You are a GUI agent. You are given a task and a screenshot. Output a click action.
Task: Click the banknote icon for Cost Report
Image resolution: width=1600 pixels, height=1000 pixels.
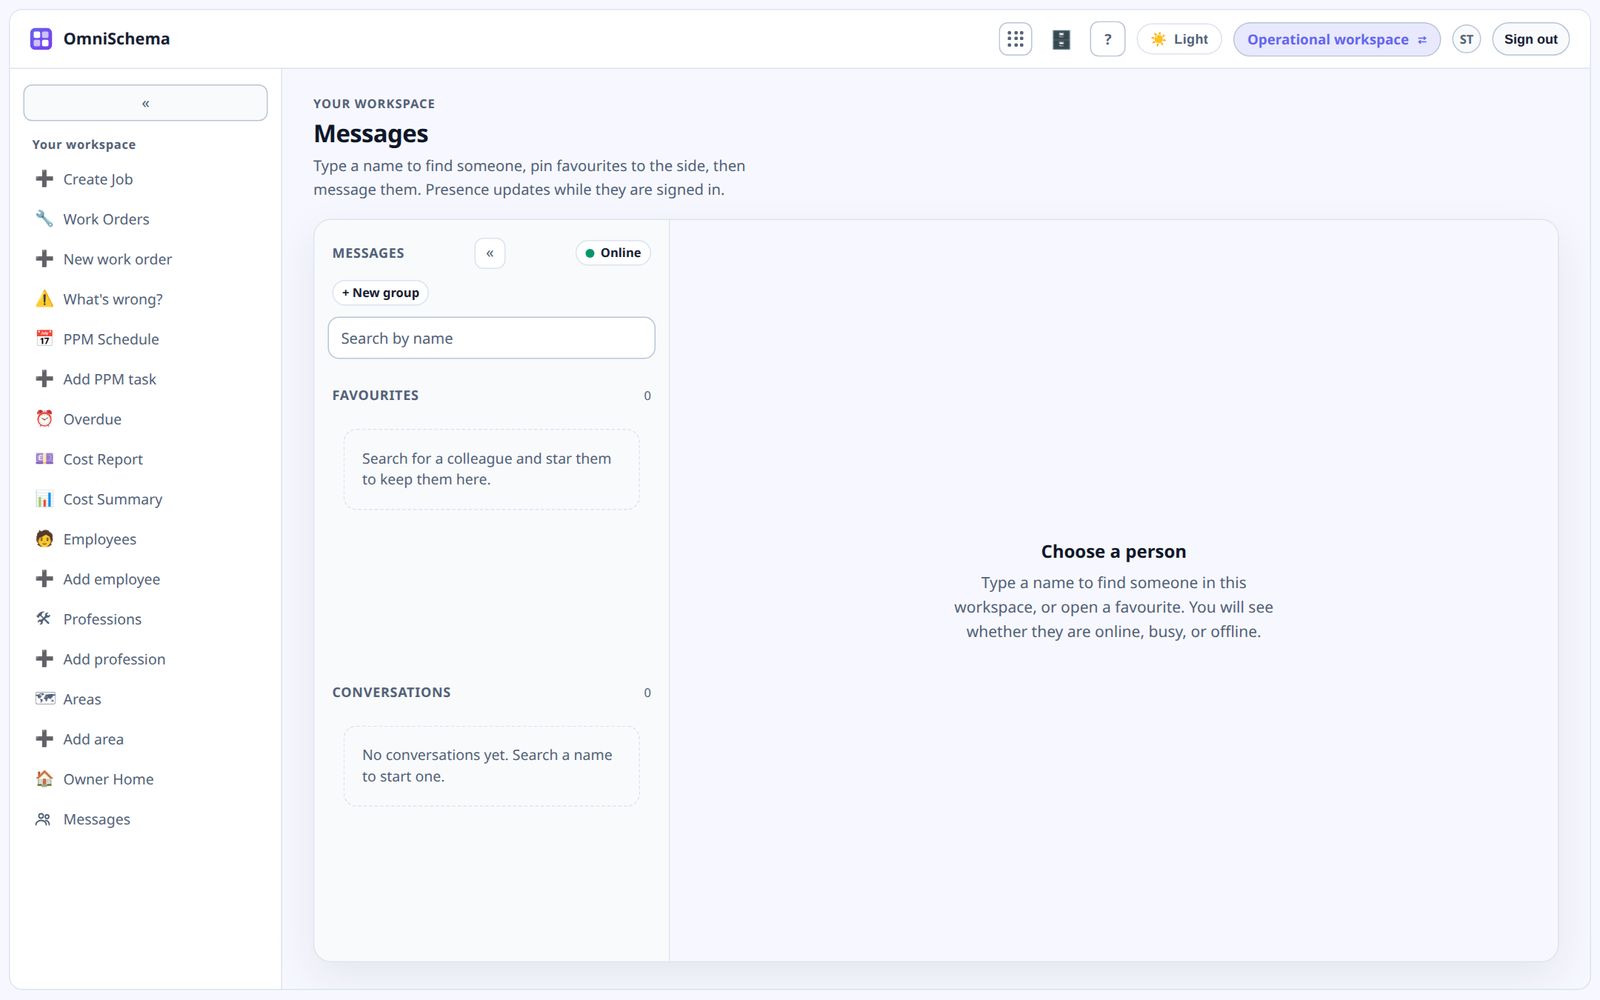[x=44, y=459]
